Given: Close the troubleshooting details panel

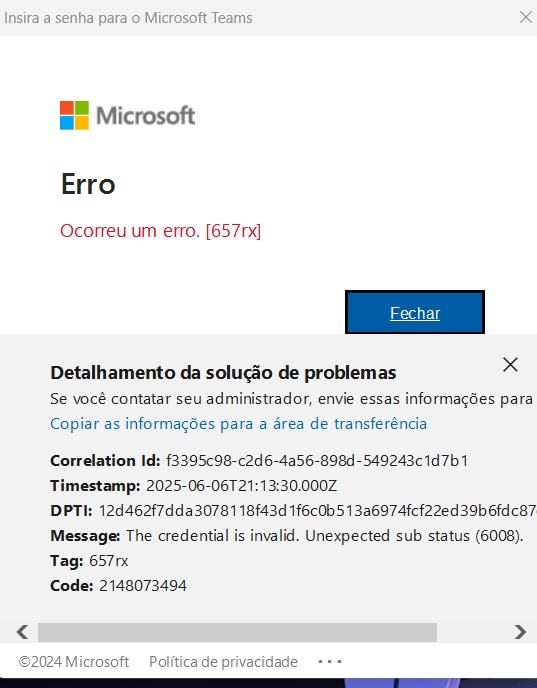Looking at the screenshot, I should click(x=510, y=365).
